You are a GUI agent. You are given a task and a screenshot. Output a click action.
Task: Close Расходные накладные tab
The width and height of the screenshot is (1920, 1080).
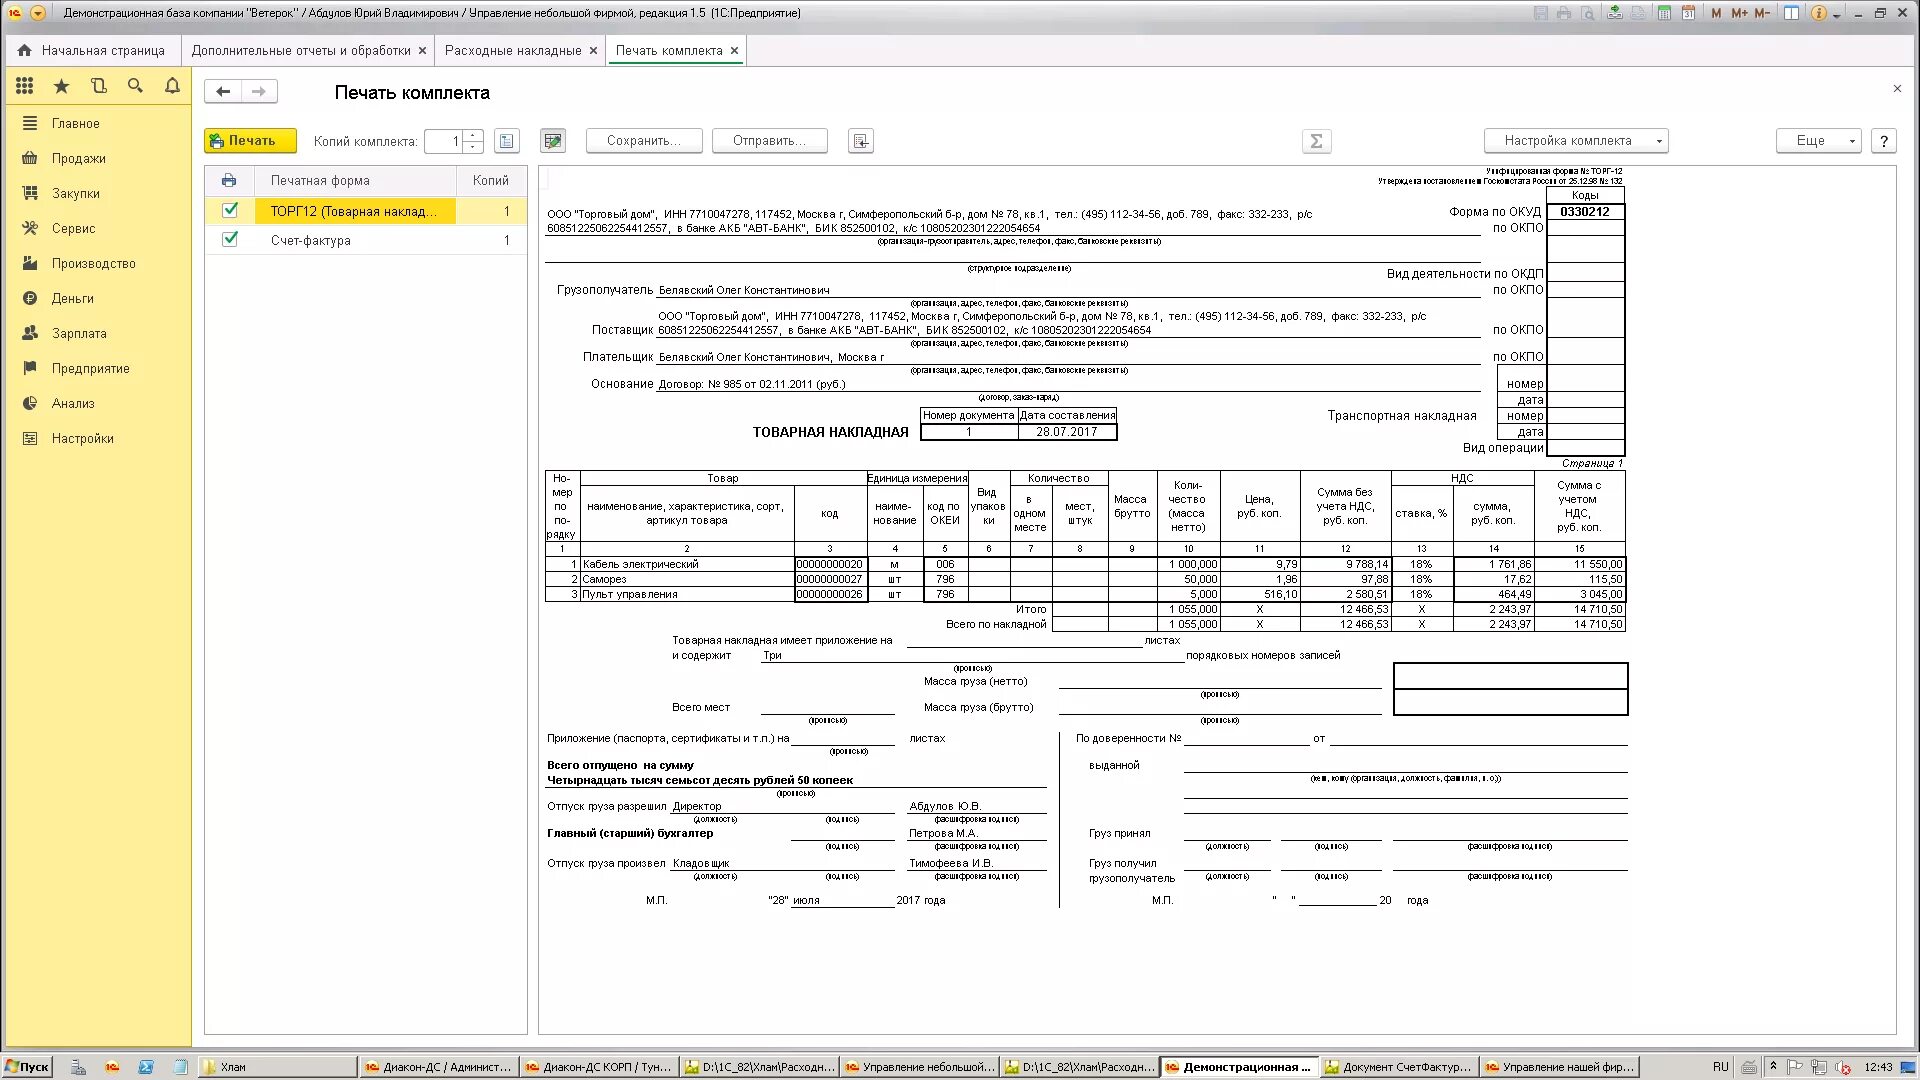[x=593, y=51]
